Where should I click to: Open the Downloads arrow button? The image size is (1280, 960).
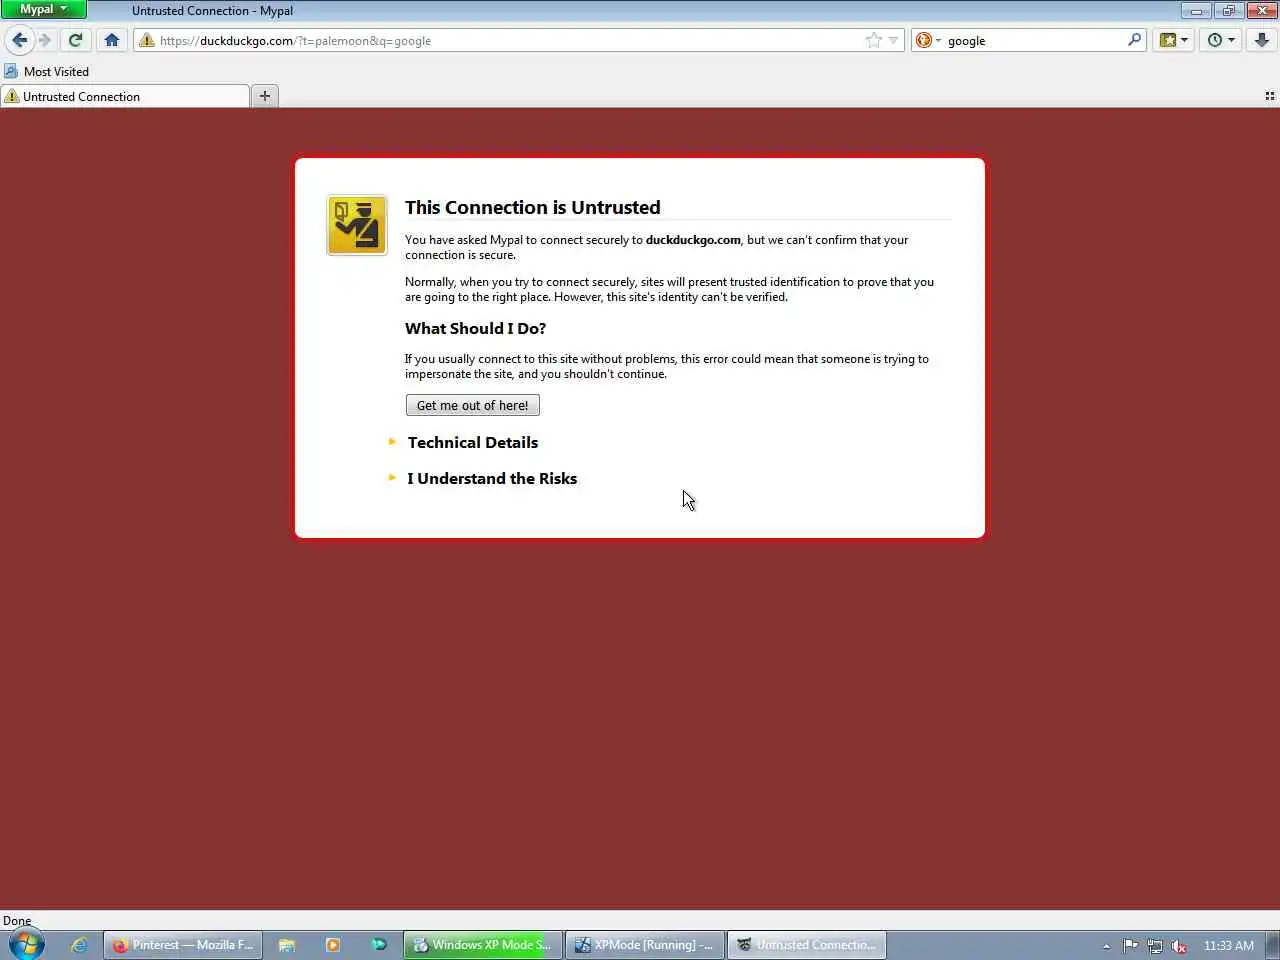tap(1262, 40)
